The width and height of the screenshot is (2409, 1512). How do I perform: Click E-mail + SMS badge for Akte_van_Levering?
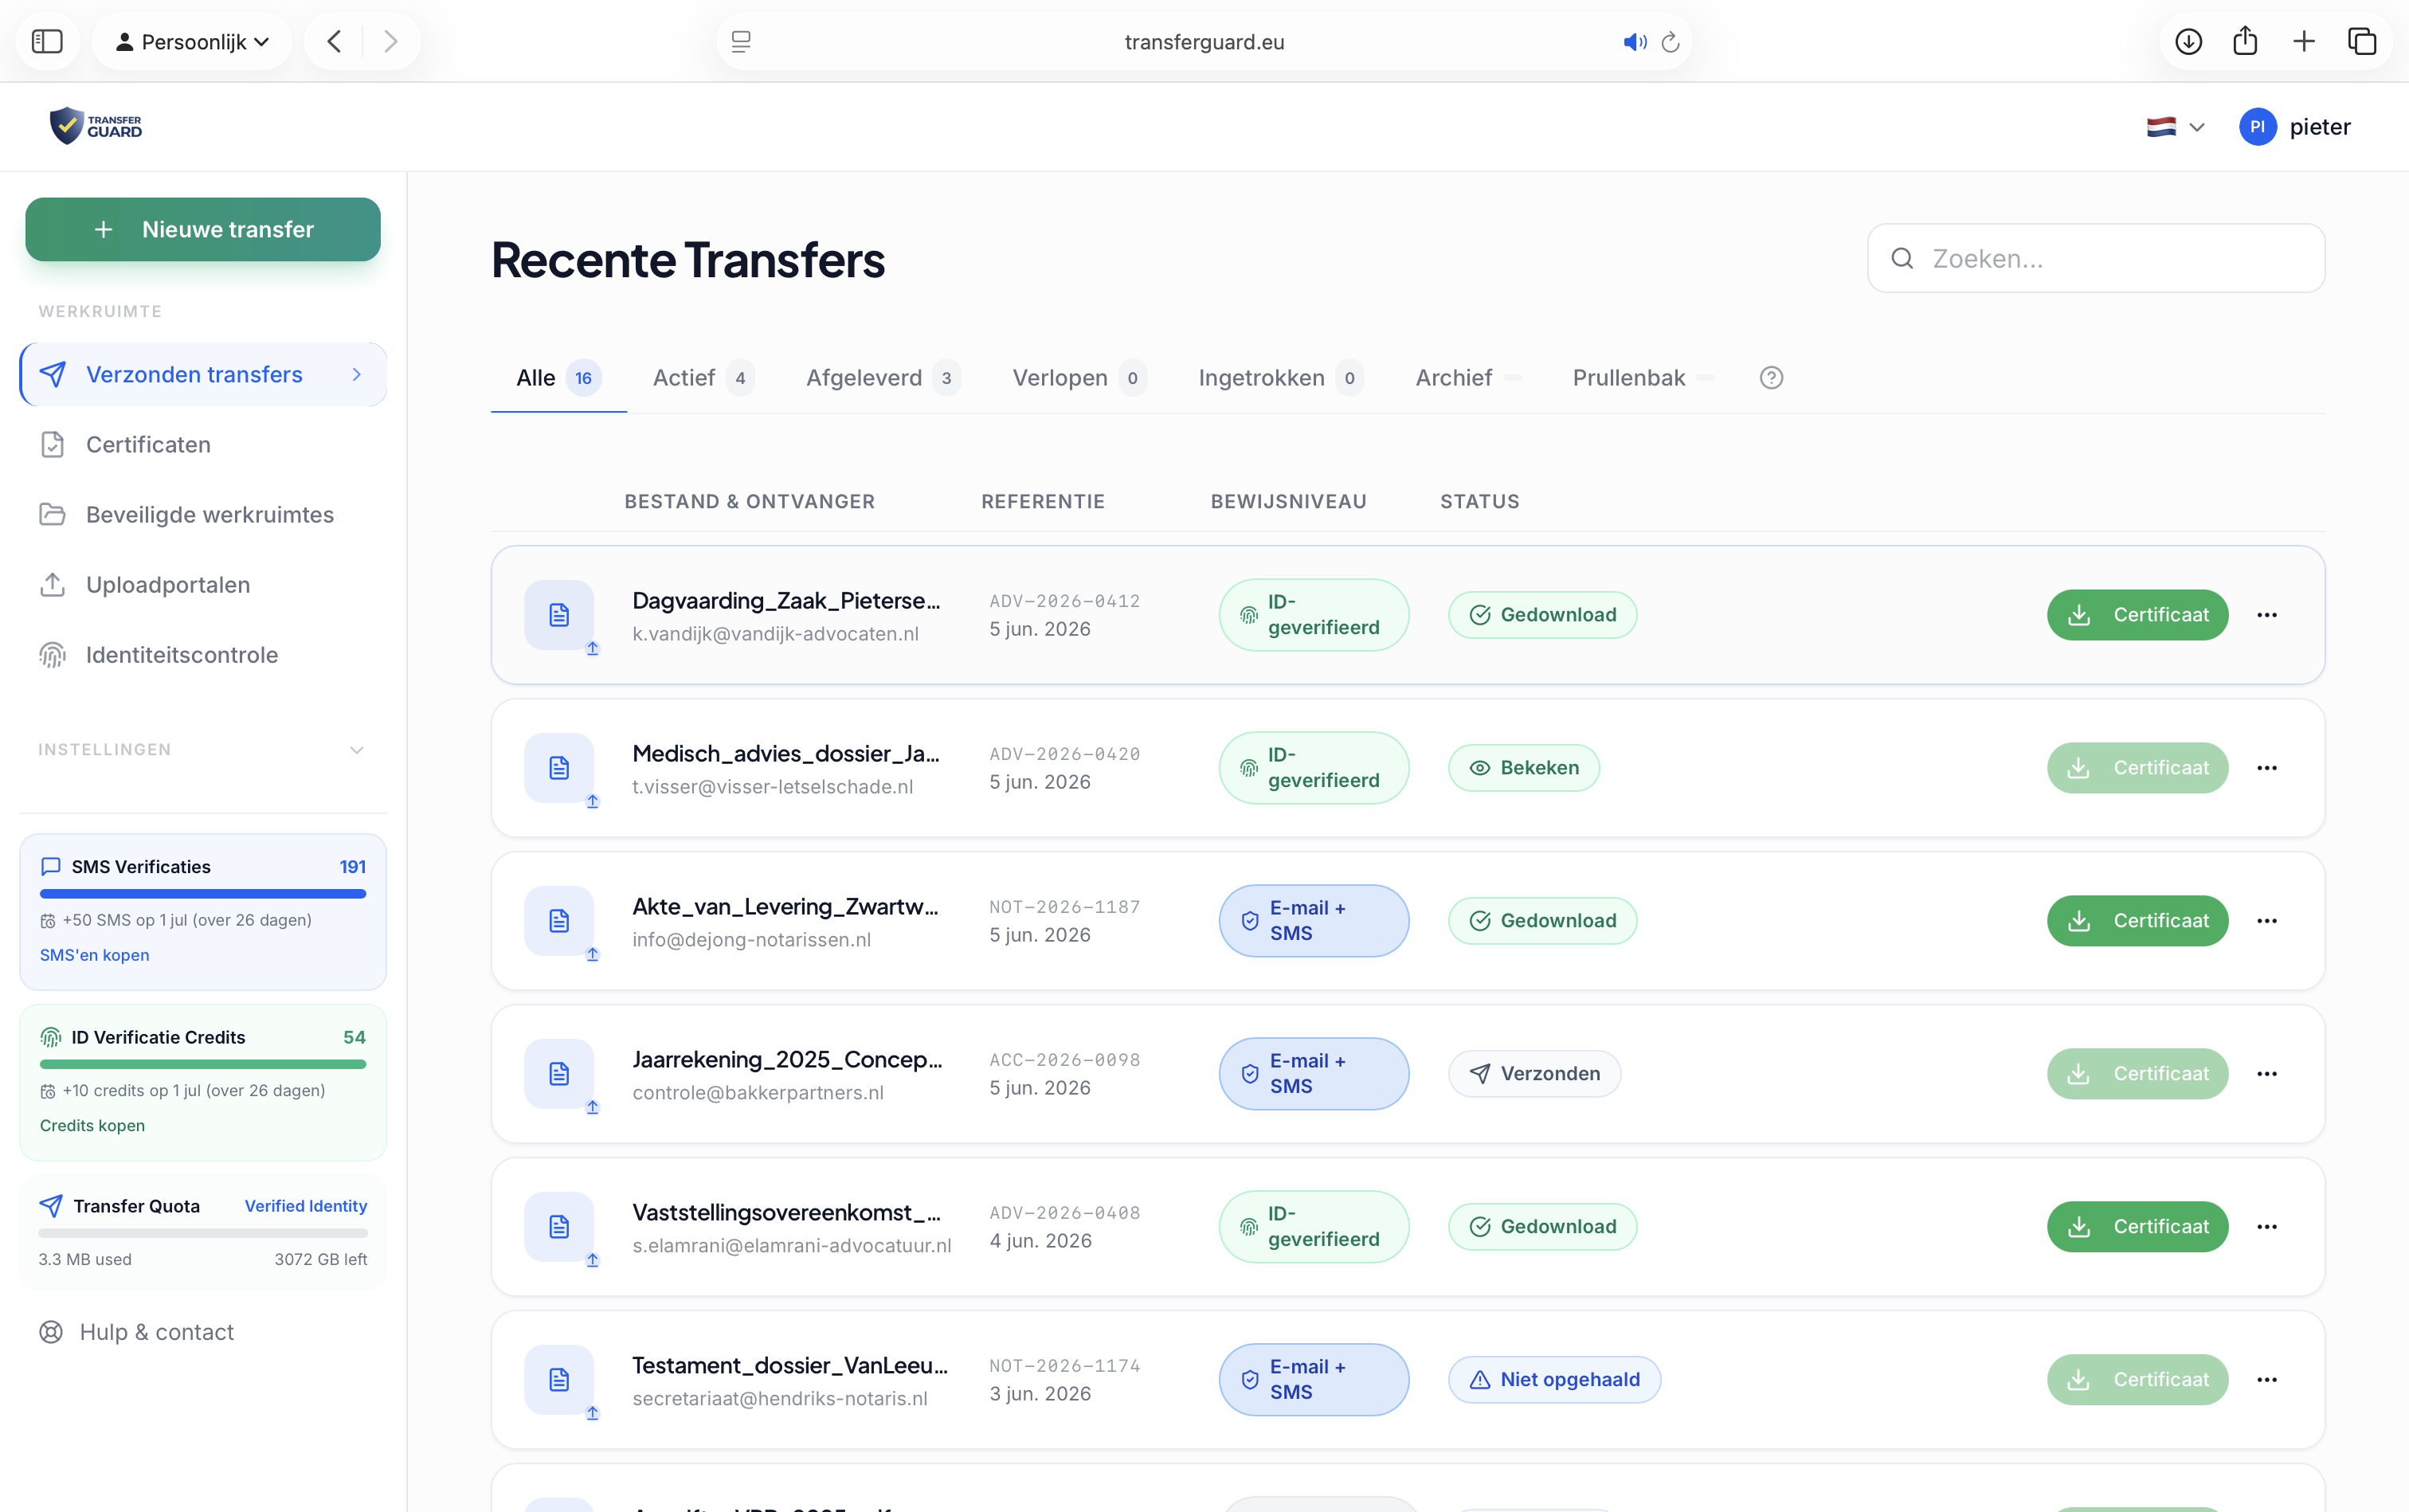coord(1313,921)
